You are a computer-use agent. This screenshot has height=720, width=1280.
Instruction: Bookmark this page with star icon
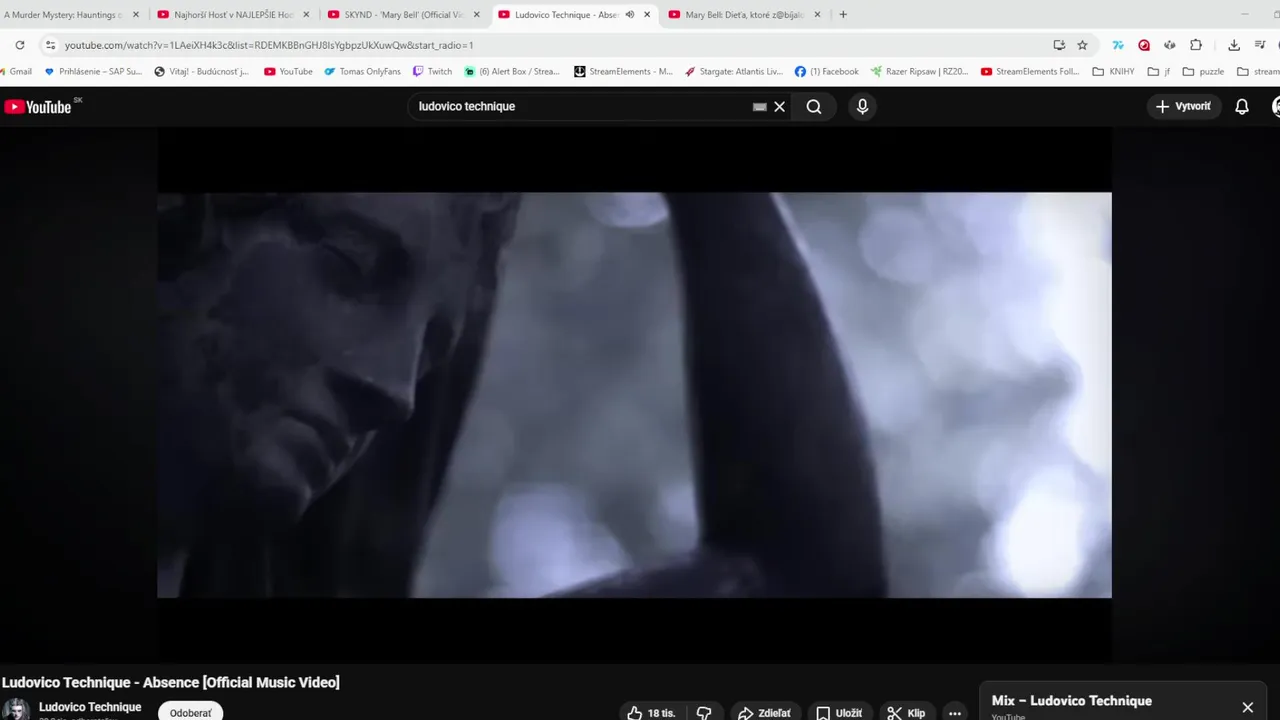[x=1082, y=45]
